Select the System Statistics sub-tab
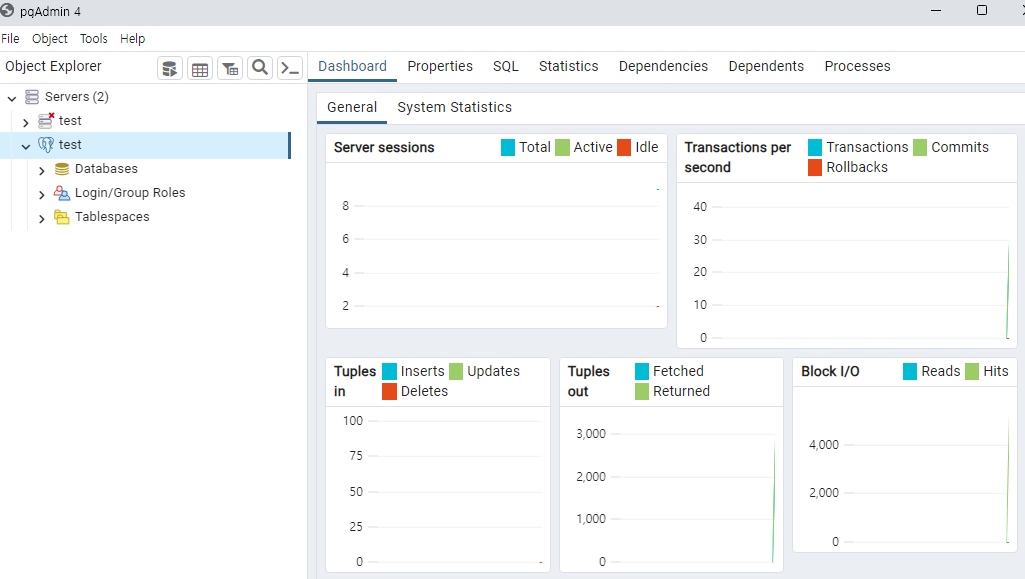1025x579 pixels. point(454,107)
